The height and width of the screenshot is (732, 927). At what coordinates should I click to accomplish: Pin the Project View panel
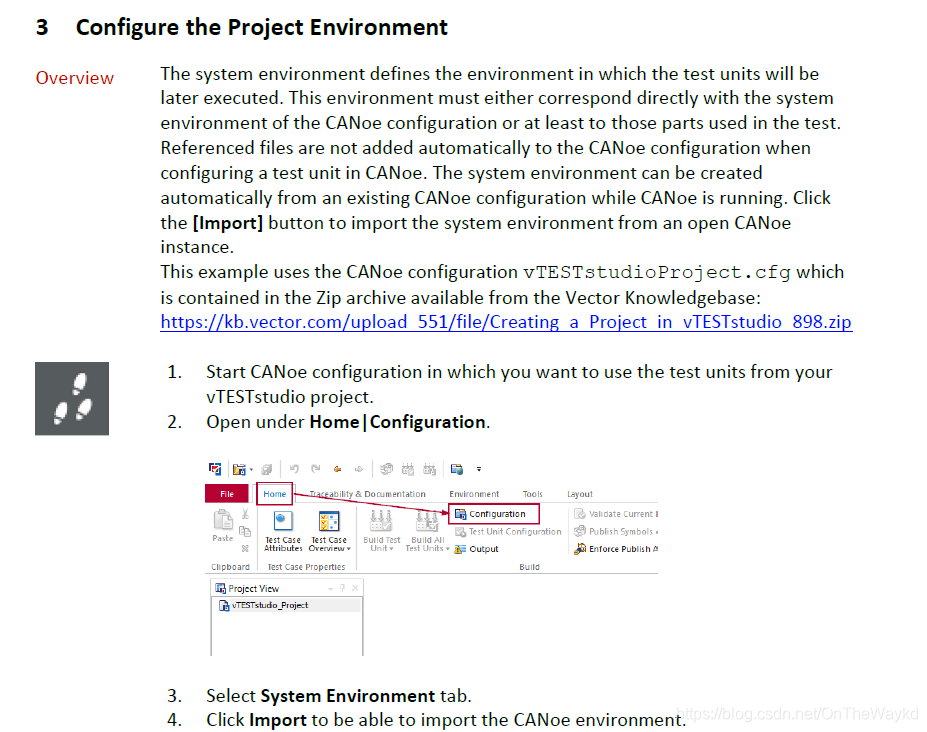(342, 588)
